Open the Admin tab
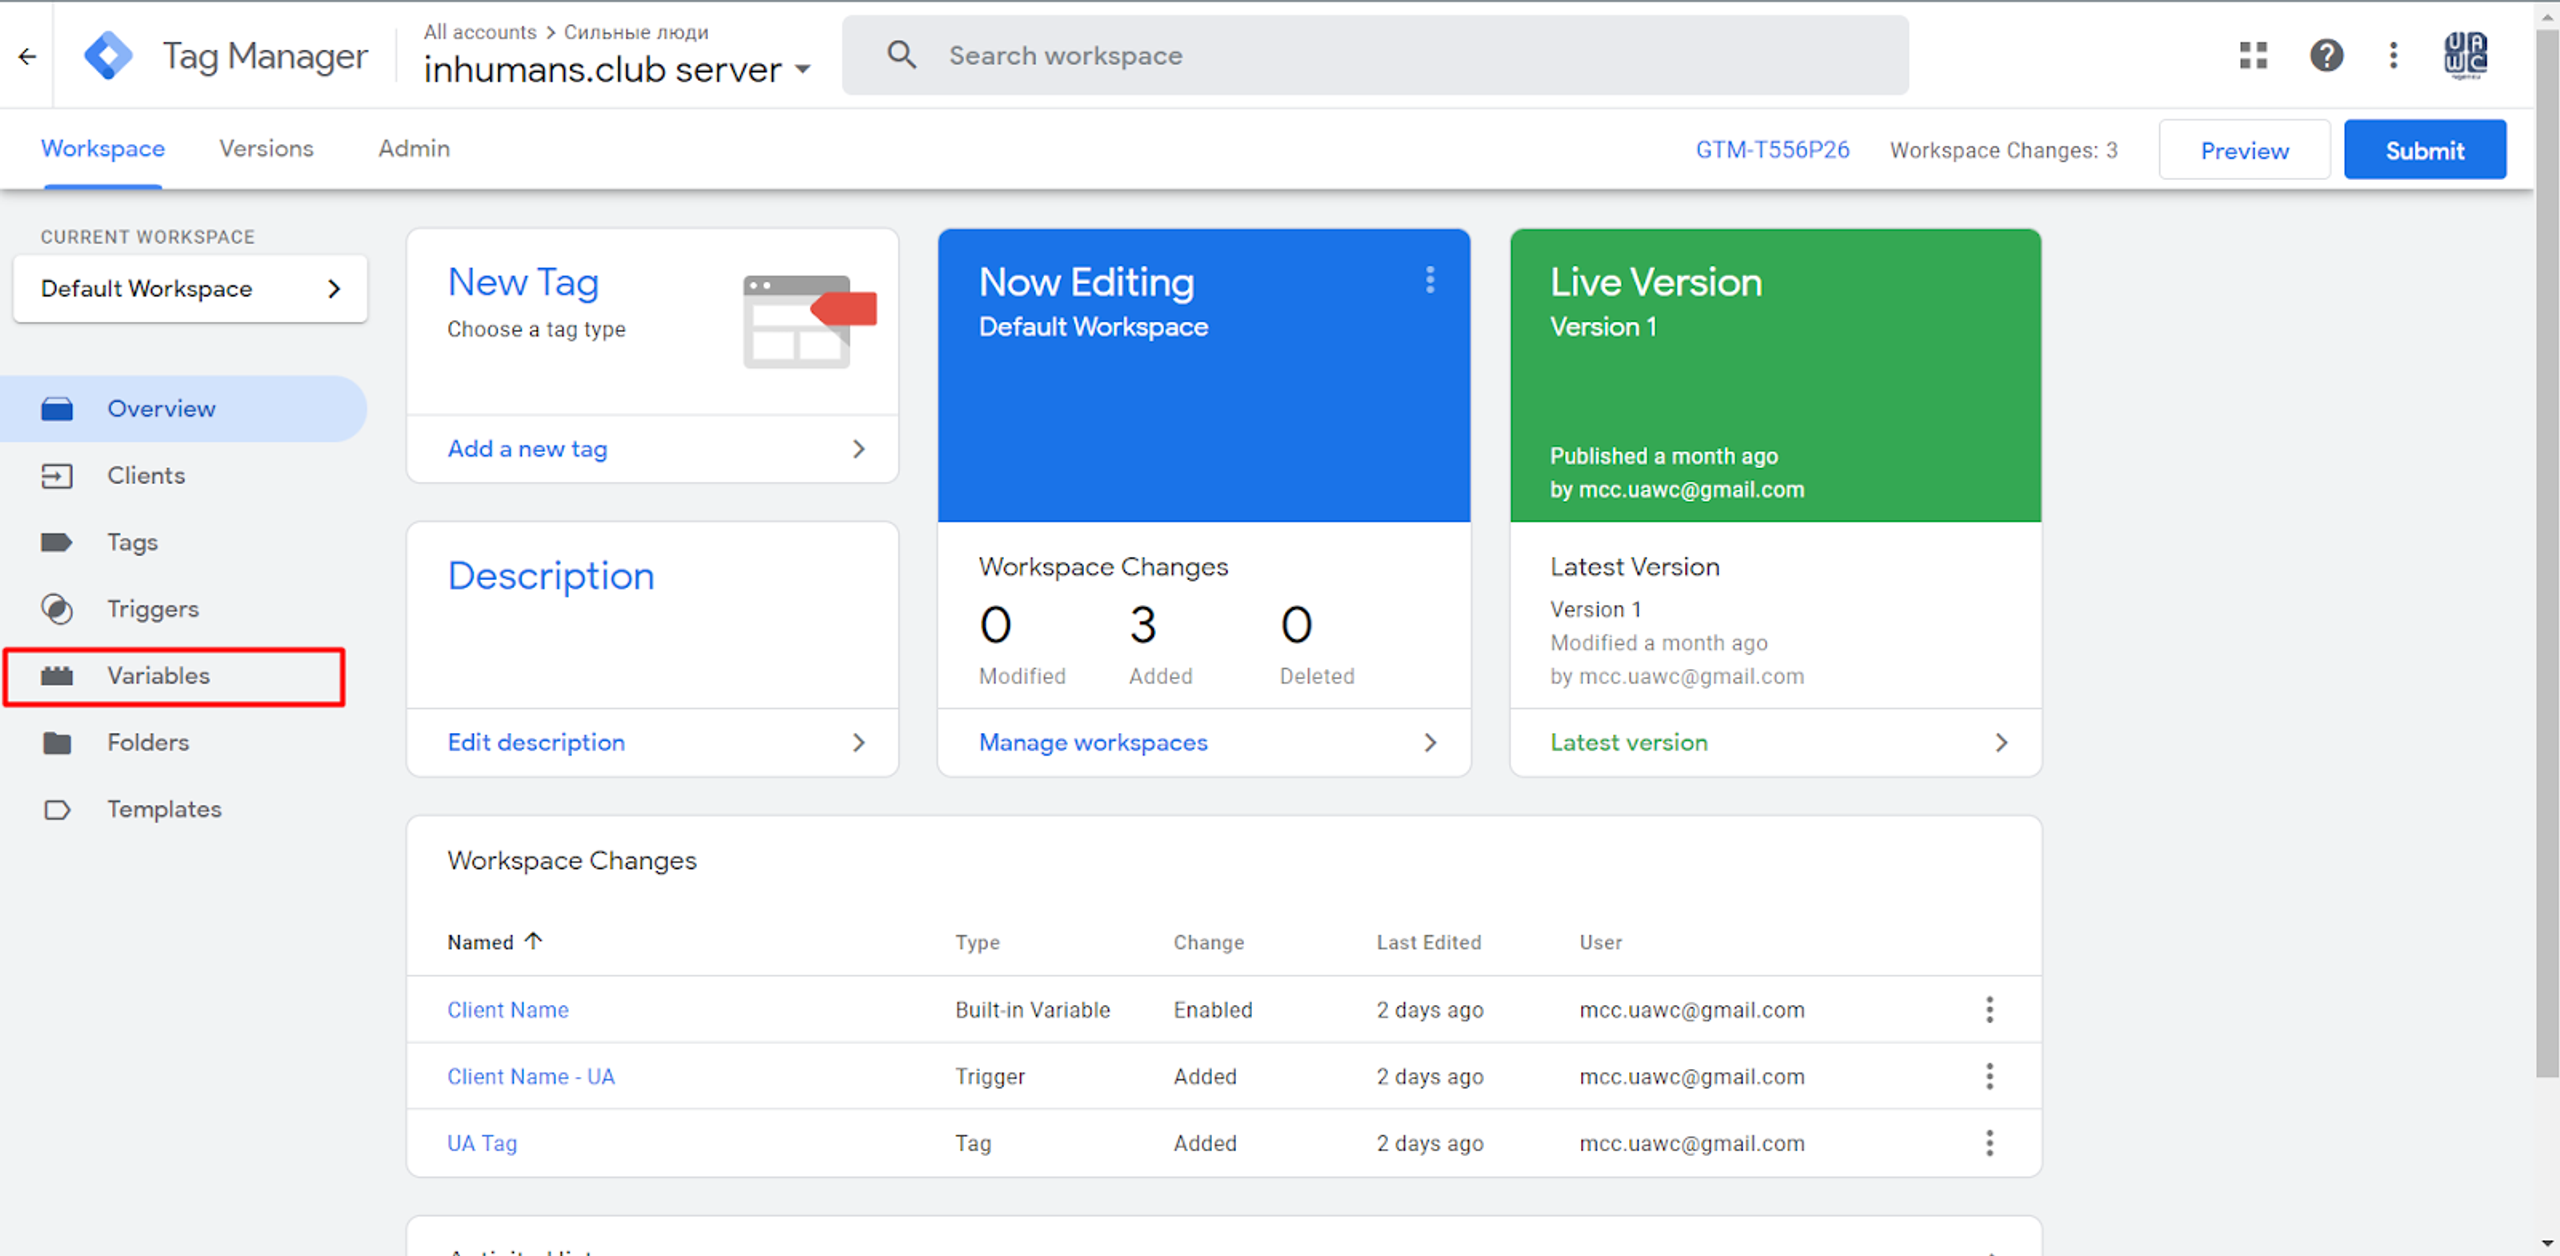Viewport: 2560px width, 1256px height. pos(413,149)
